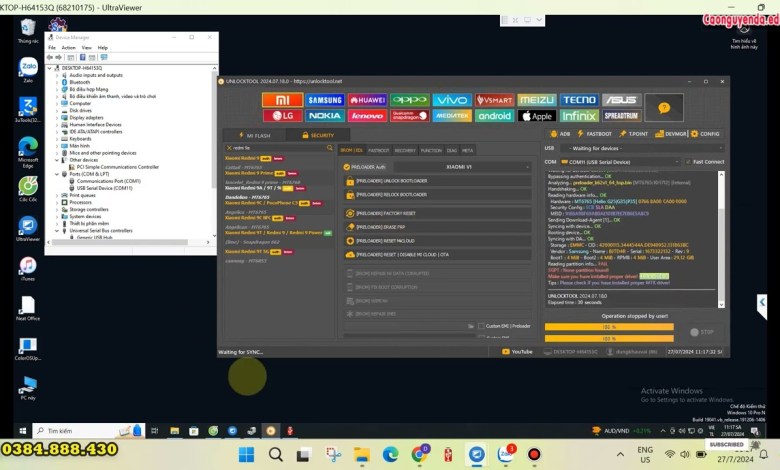The width and height of the screenshot is (780, 470).
Task: Collapse Universal Serial Bus controllers node
Action: tap(57, 231)
